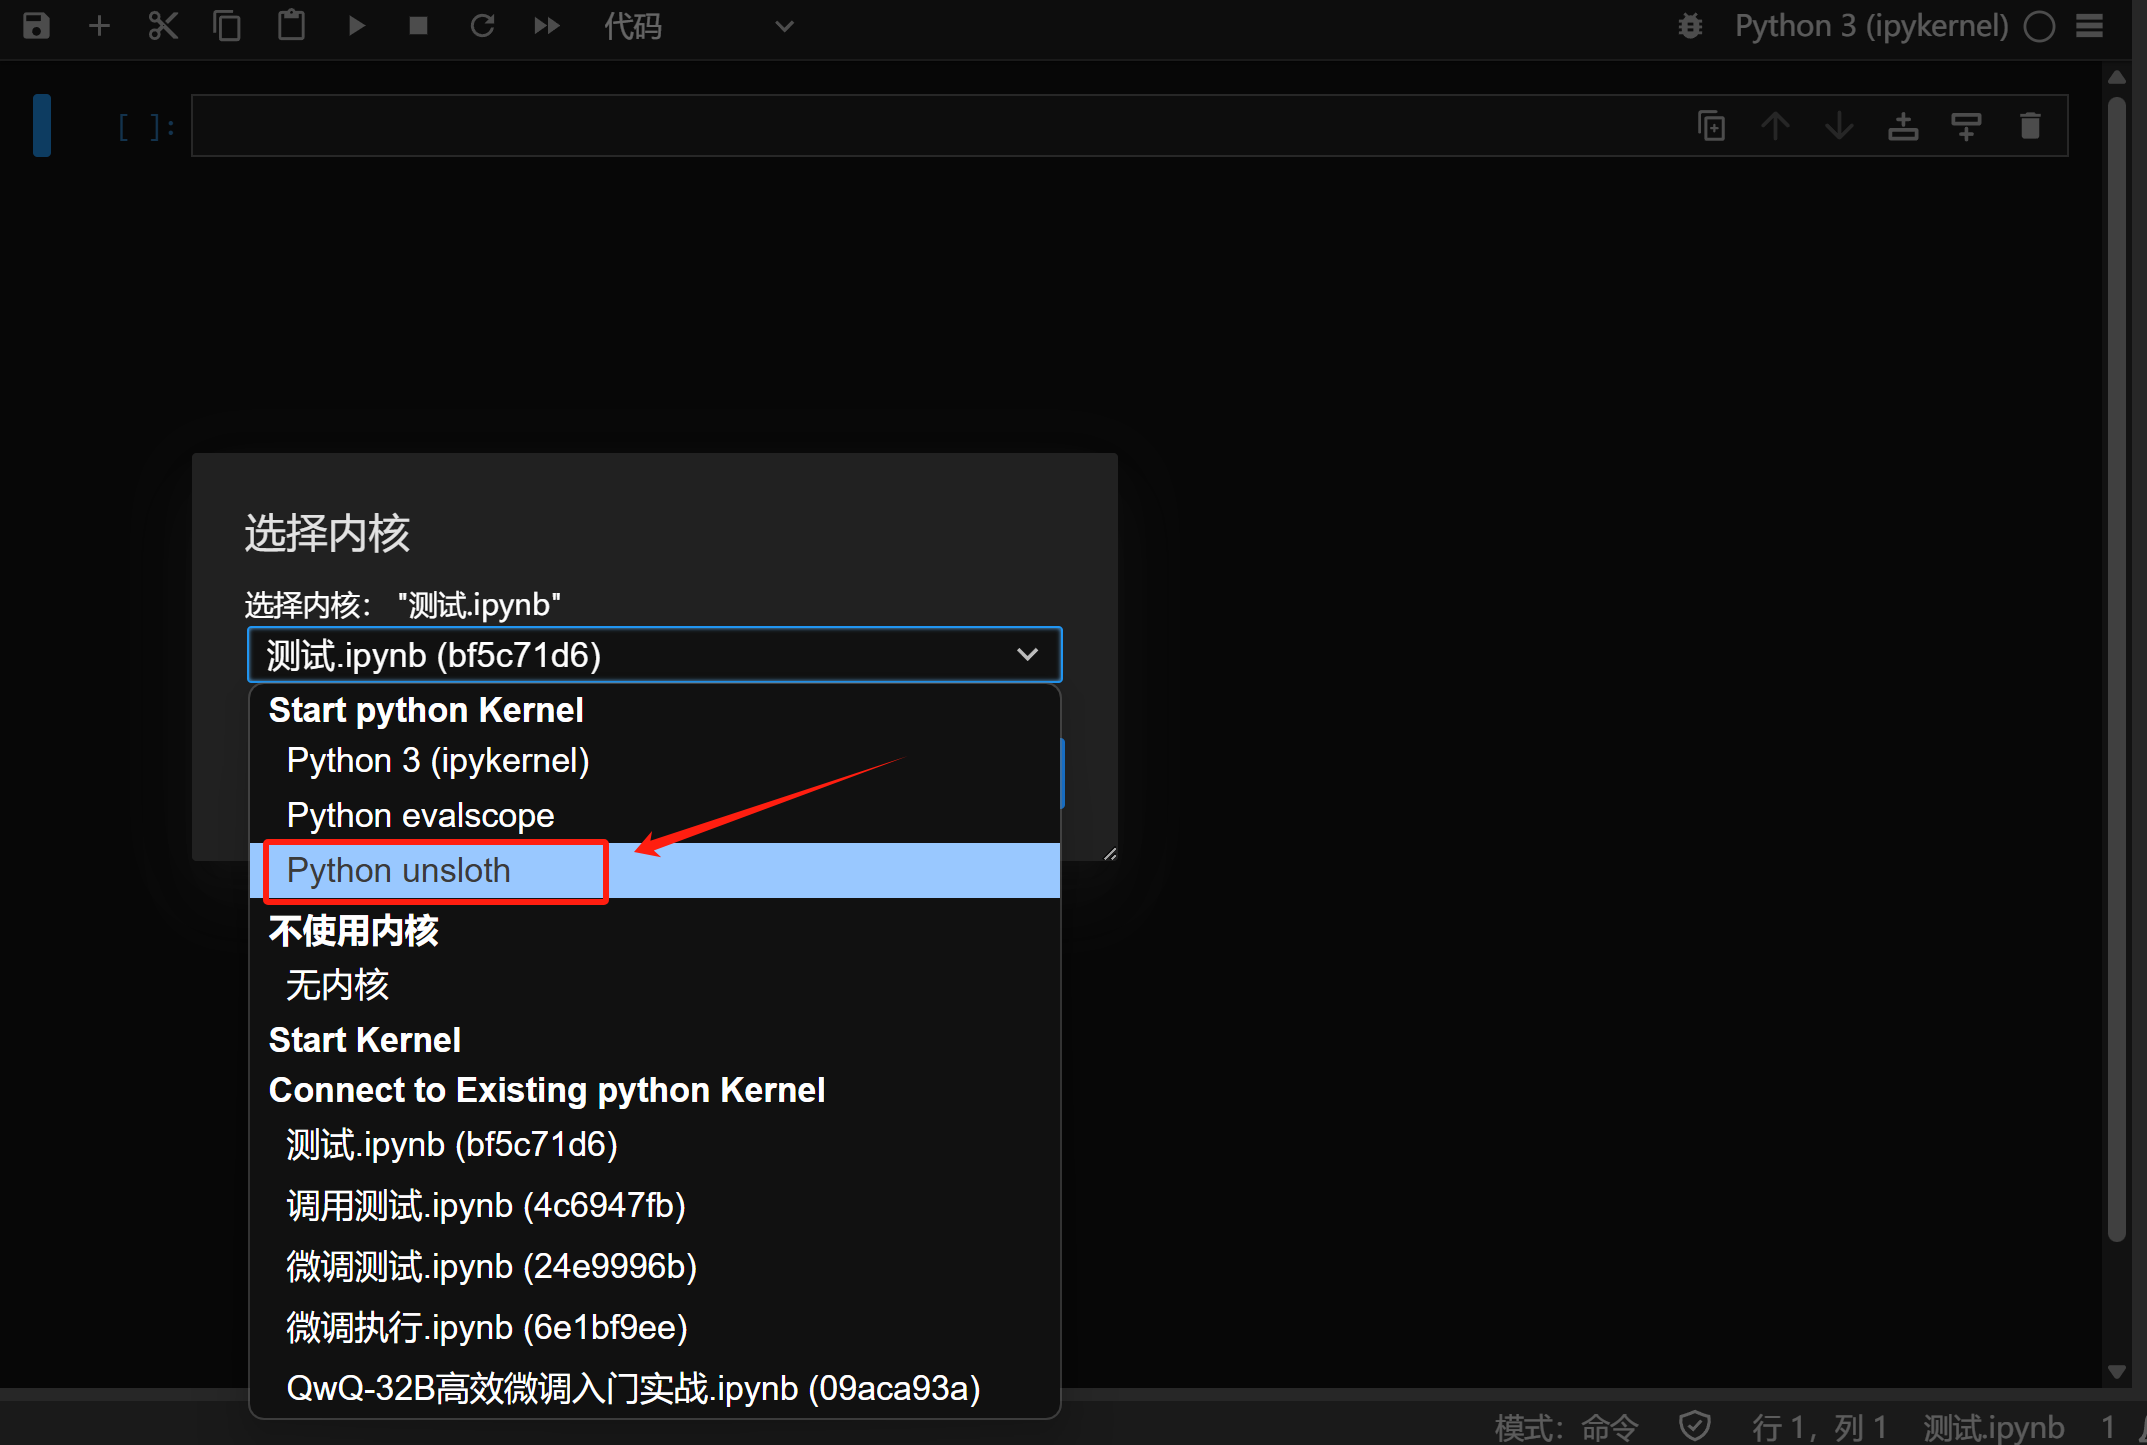The width and height of the screenshot is (2147, 1445).
Task: Copy the selected cell from the toolbar
Action: (x=227, y=26)
